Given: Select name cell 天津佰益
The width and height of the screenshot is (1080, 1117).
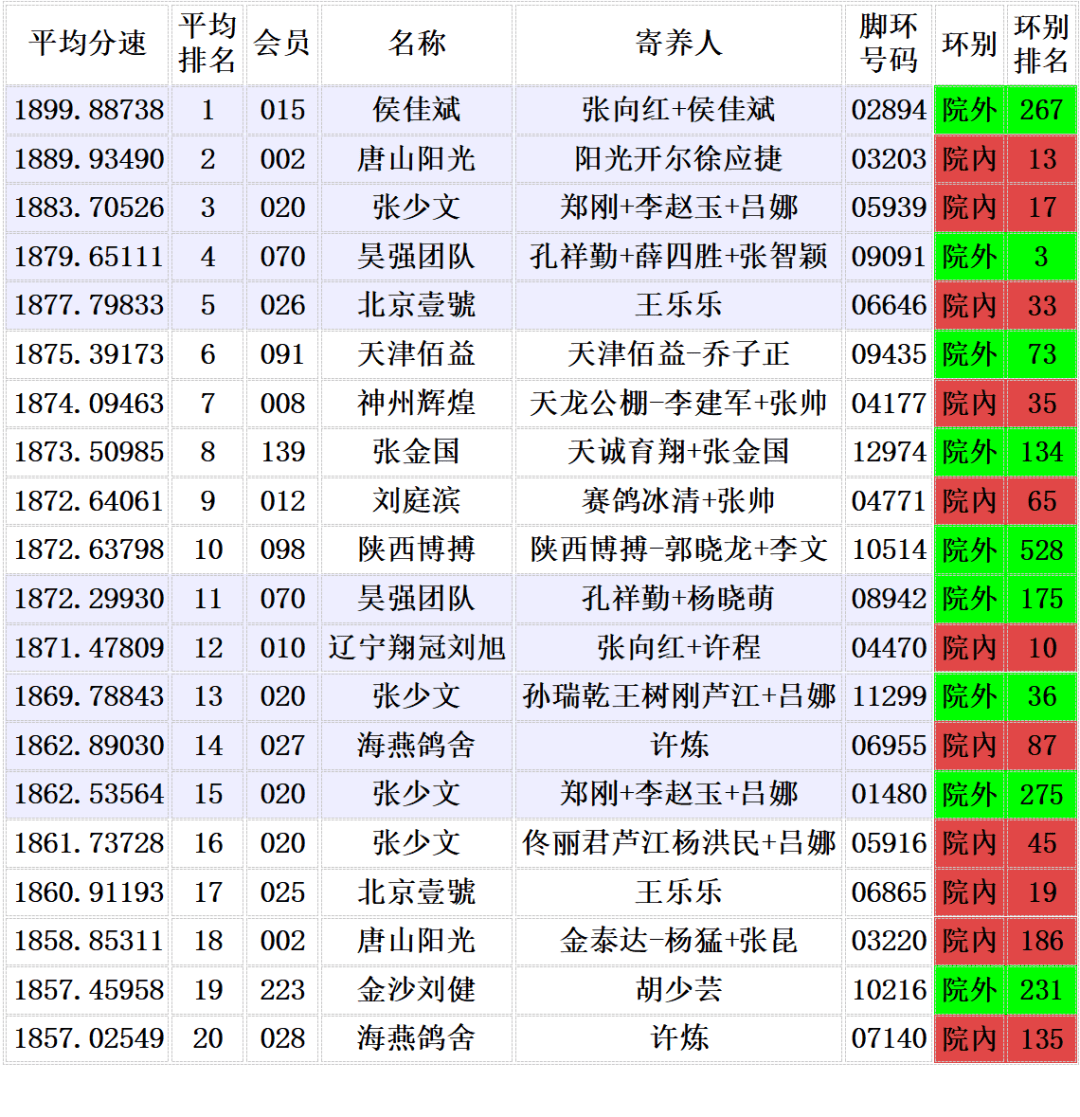Looking at the screenshot, I should tap(417, 355).
